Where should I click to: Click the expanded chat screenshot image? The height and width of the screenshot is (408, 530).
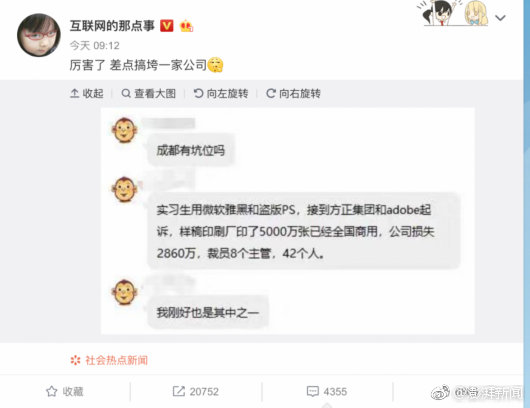coord(288,221)
